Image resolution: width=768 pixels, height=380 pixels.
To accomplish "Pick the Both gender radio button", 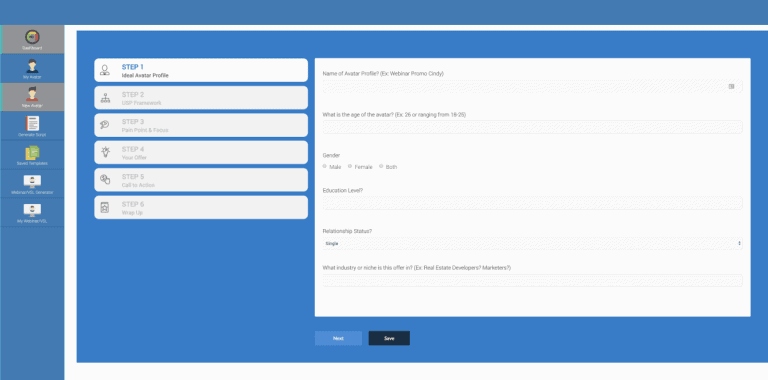I will [x=381, y=166].
